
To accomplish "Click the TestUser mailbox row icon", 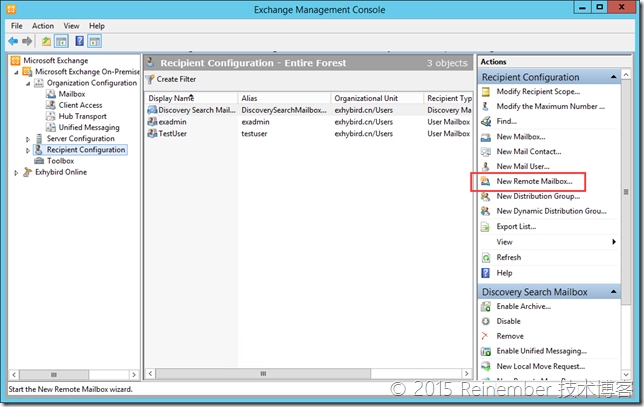I will pyautogui.click(x=152, y=133).
